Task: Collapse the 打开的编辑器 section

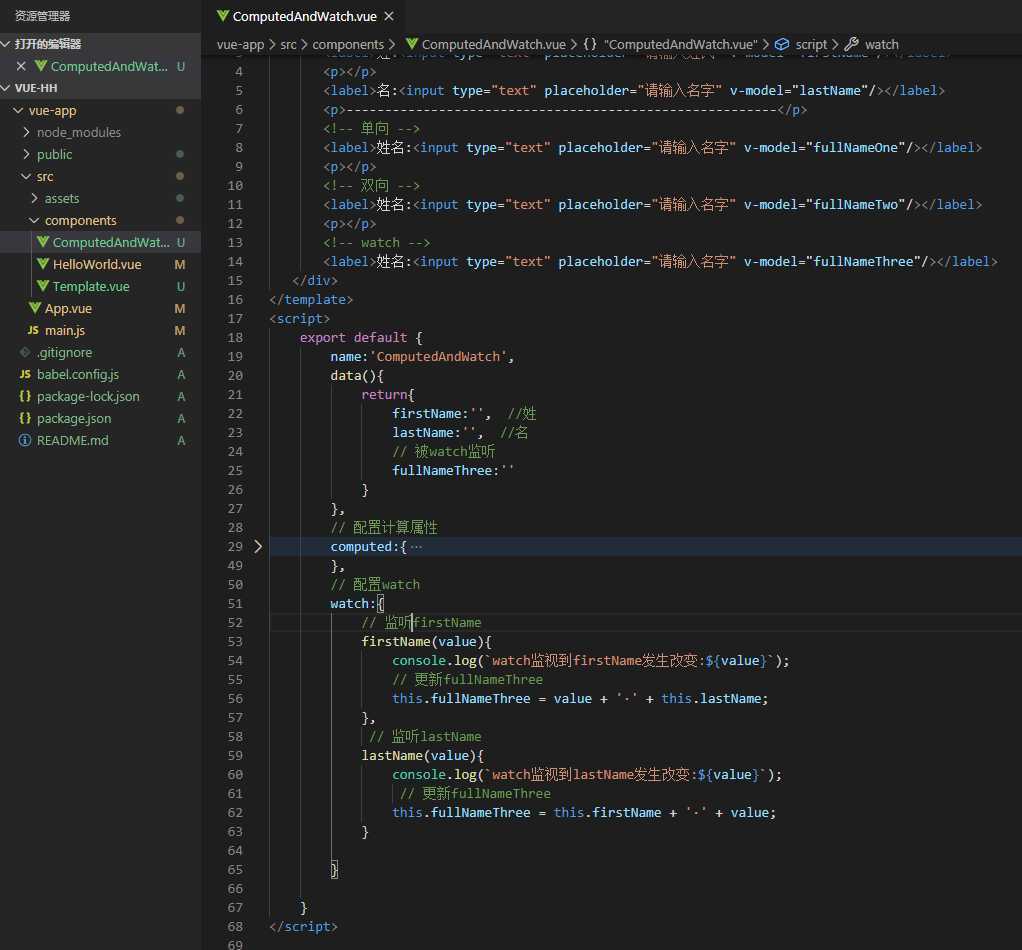Action: [6, 44]
